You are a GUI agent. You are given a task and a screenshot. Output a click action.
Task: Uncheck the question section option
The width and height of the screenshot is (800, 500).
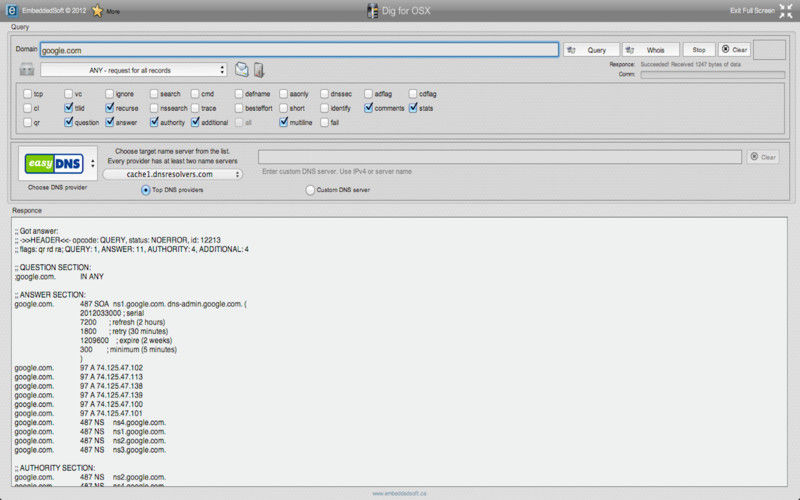[x=68, y=122]
